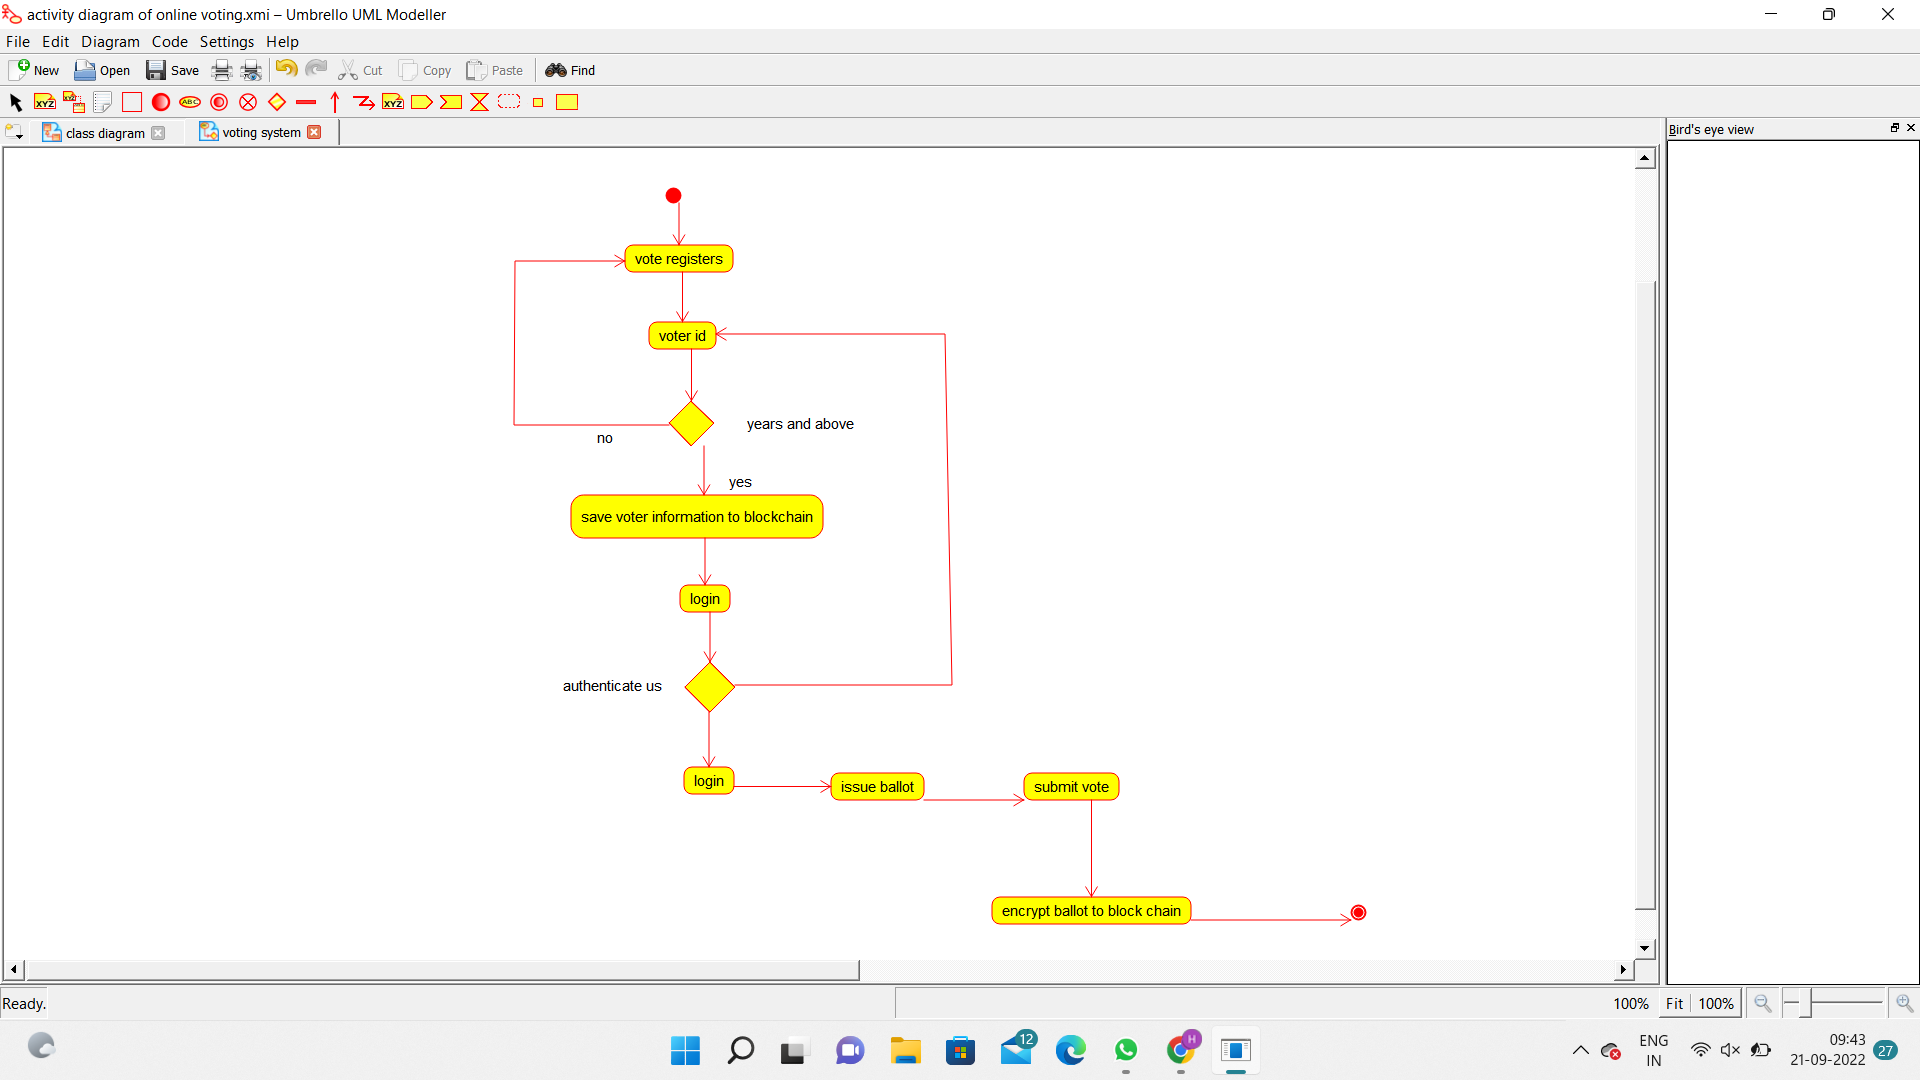The height and width of the screenshot is (1080, 1920).
Task: Select the Initial Activity red circle tool
Action: click(x=161, y=102)
